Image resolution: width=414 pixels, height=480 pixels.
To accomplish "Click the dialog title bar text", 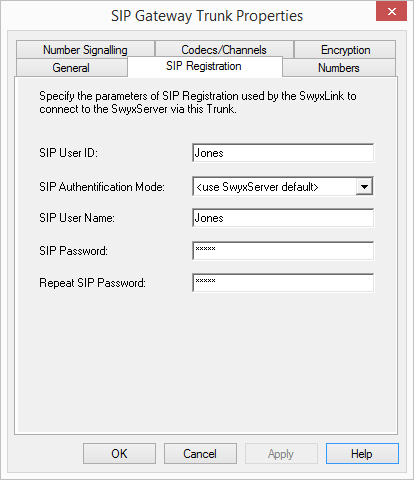I will coord(207,16).
